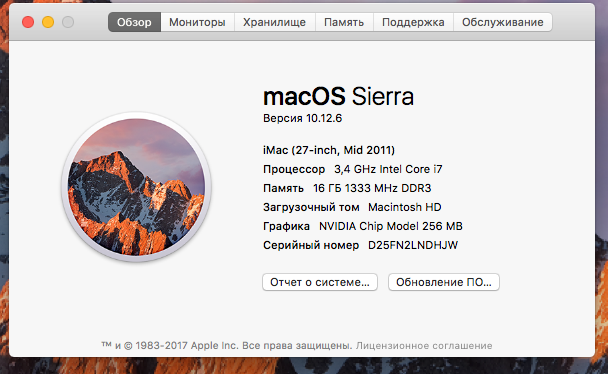Click the 3,4 GHz Intel Core i7 value
The image size is (608, 374).
click(x=388, y=169)
